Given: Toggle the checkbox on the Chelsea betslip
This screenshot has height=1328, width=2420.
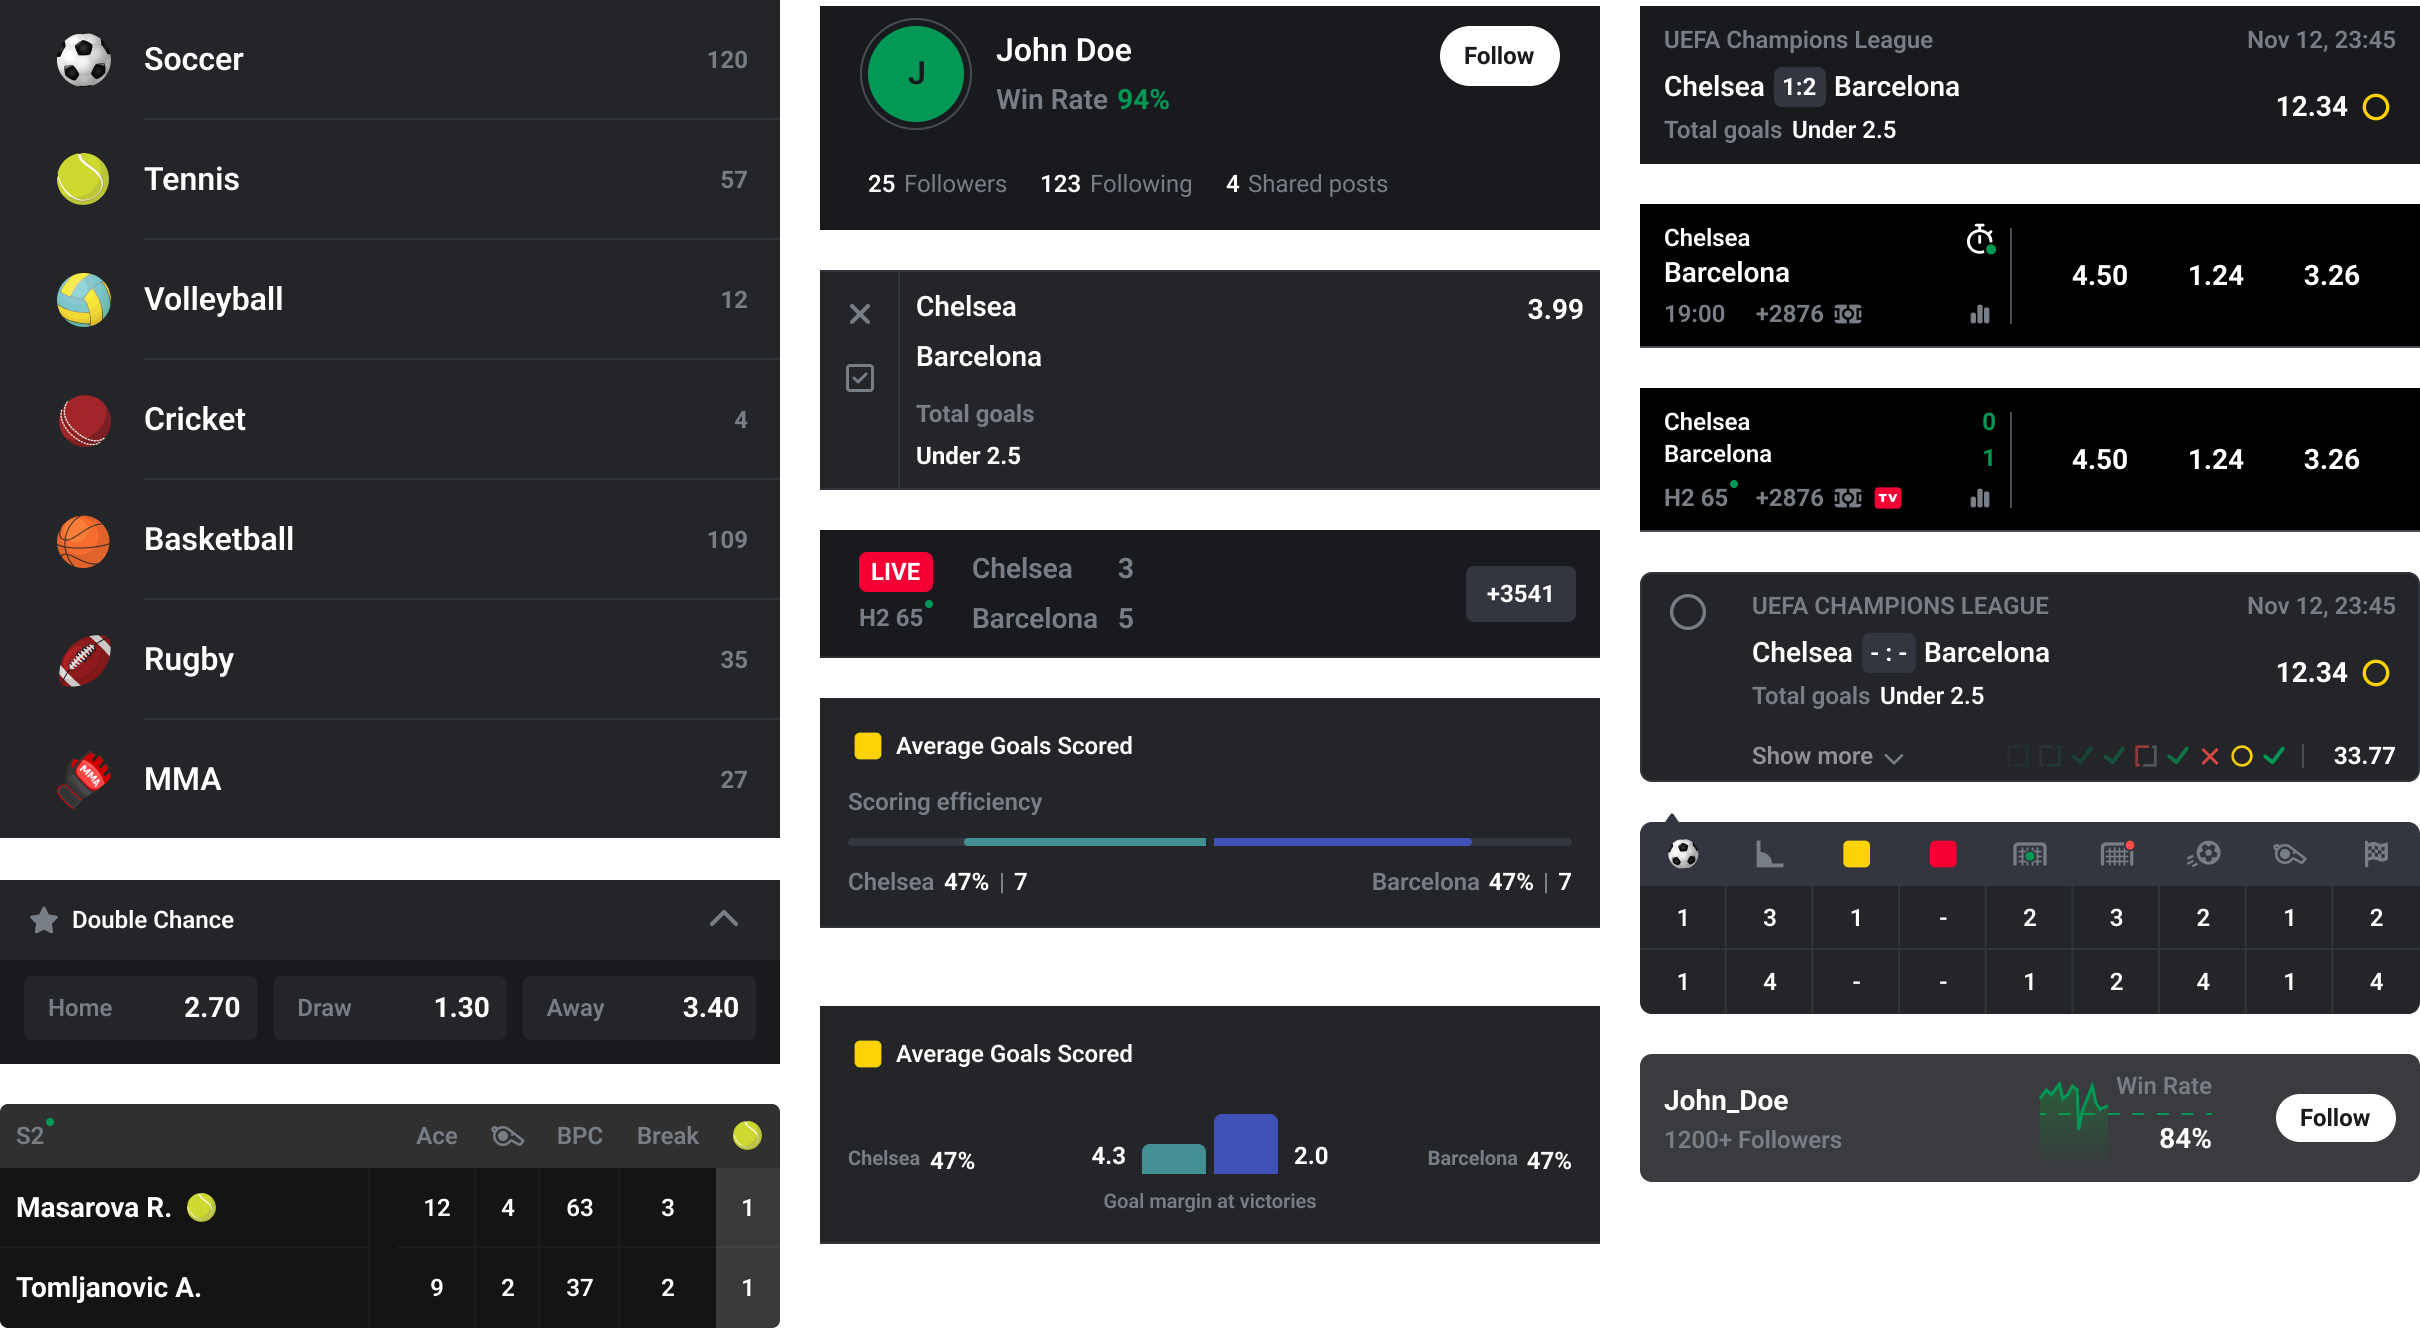Looking at the screenshot, I should [860, 378].
